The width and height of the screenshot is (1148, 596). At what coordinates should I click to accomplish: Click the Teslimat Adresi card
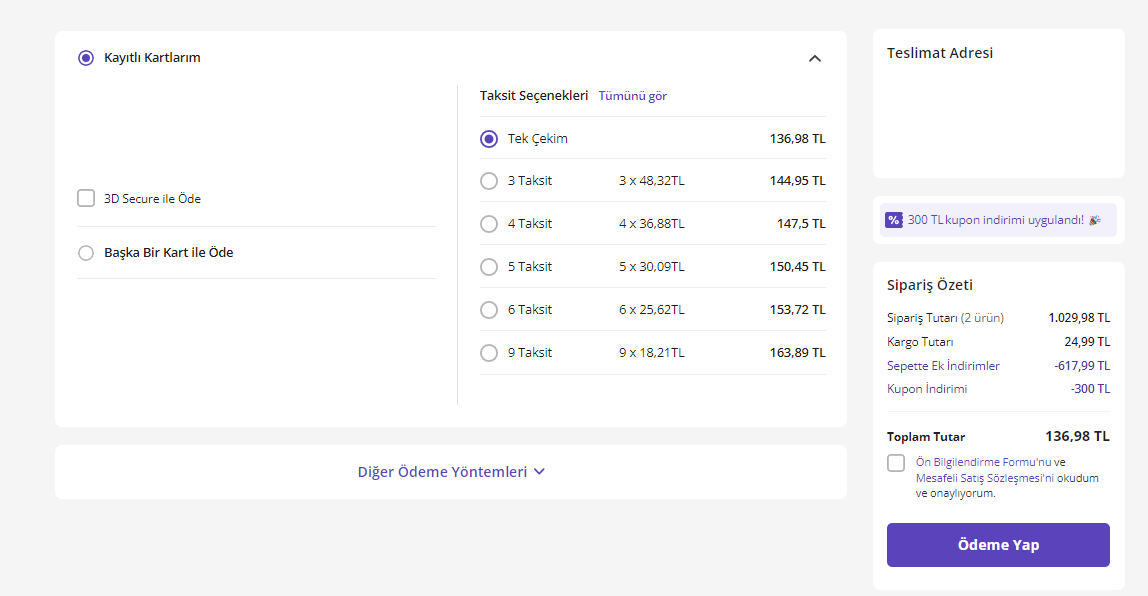pos(998,103)
